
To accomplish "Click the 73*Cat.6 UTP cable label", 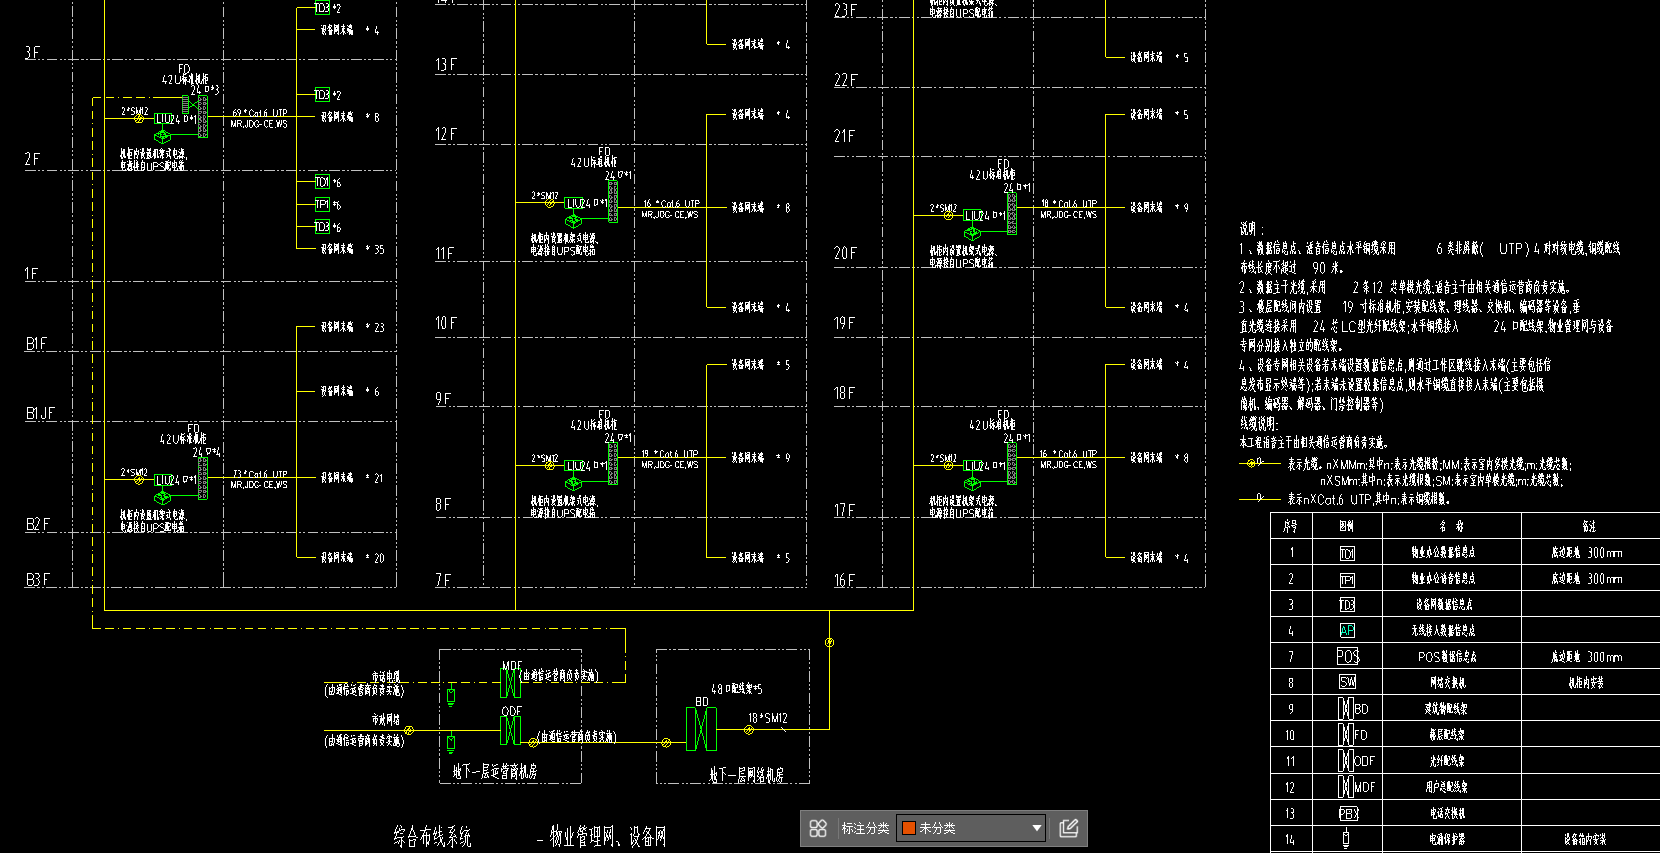I will tap(259, 474).
